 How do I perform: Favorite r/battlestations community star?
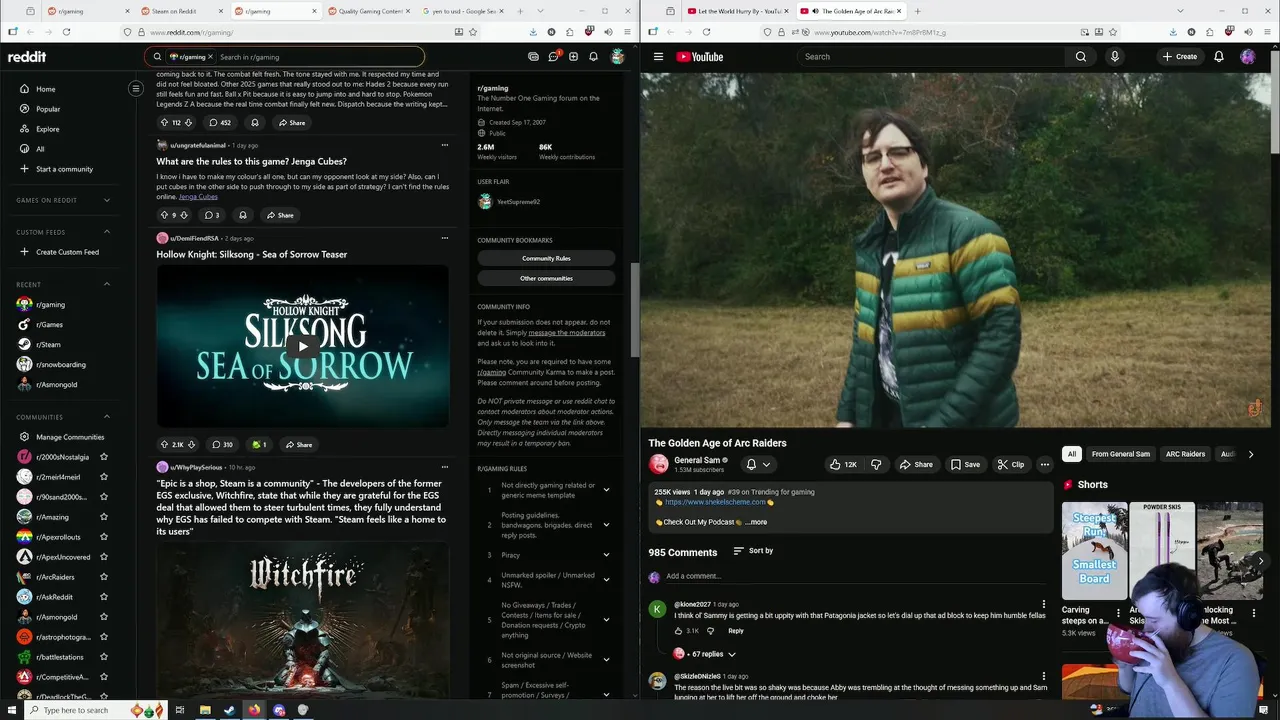click(103, 657)
